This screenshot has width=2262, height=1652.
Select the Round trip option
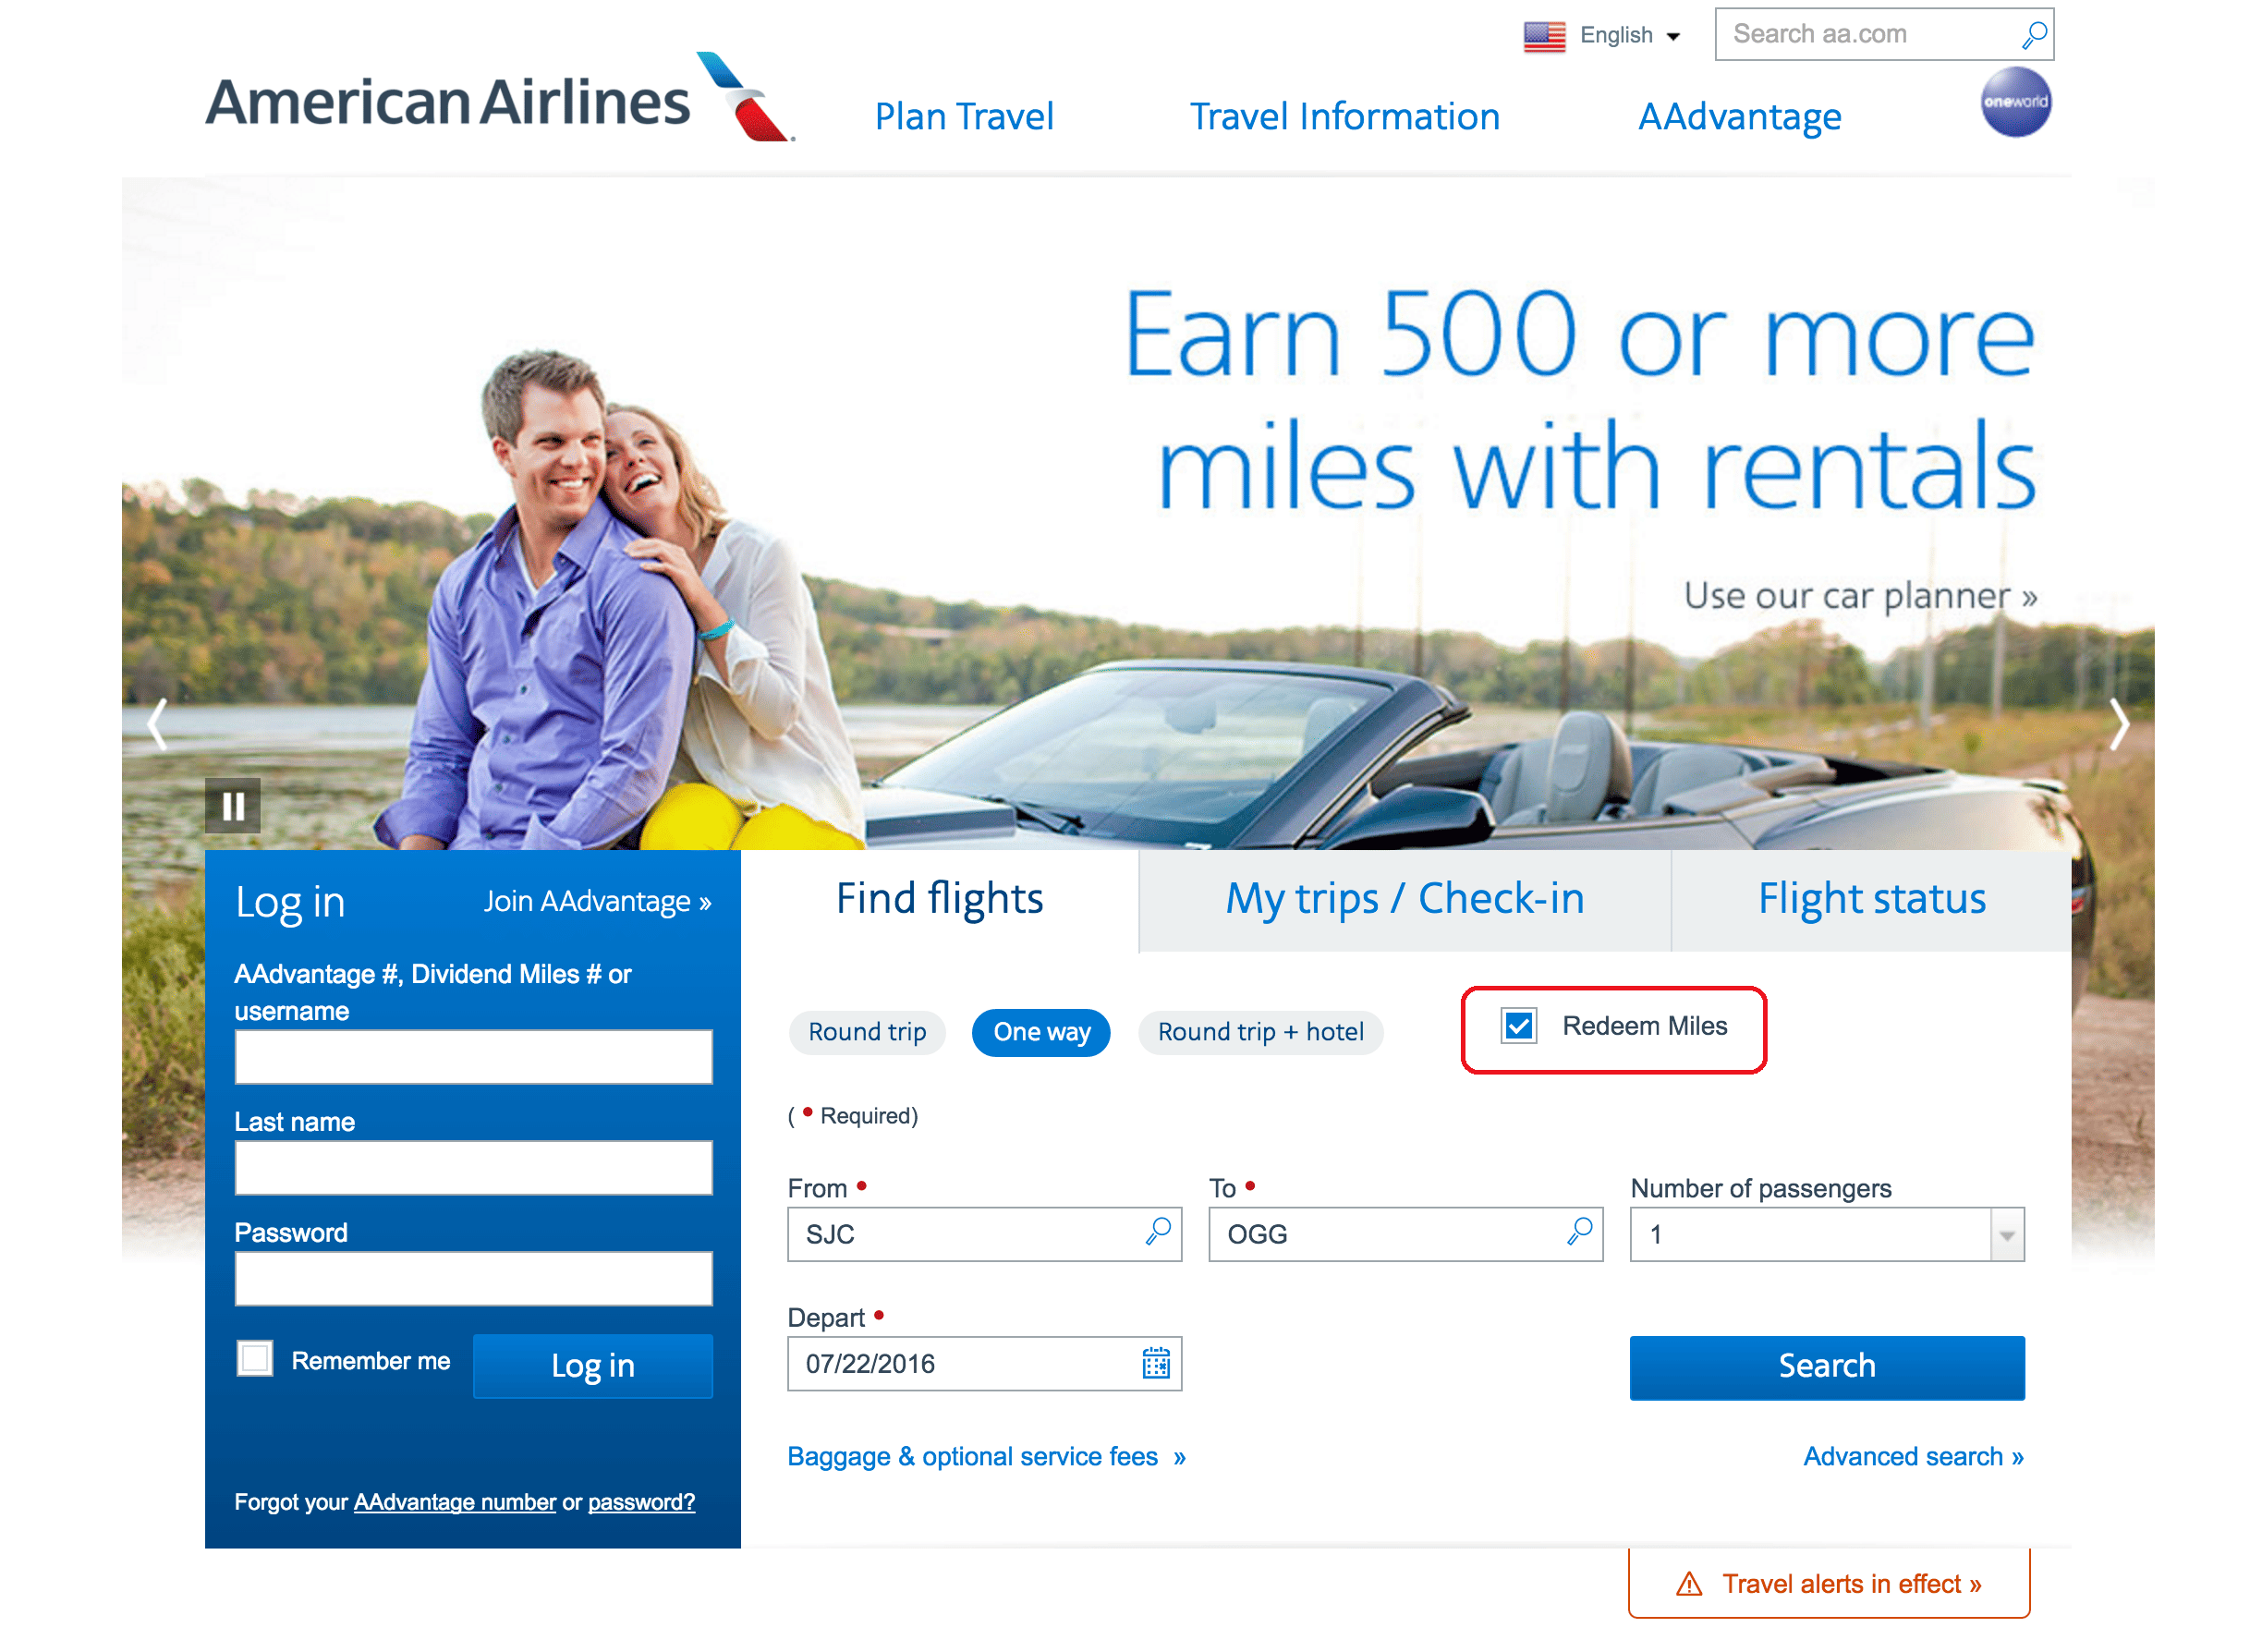tap(867, 1032)
